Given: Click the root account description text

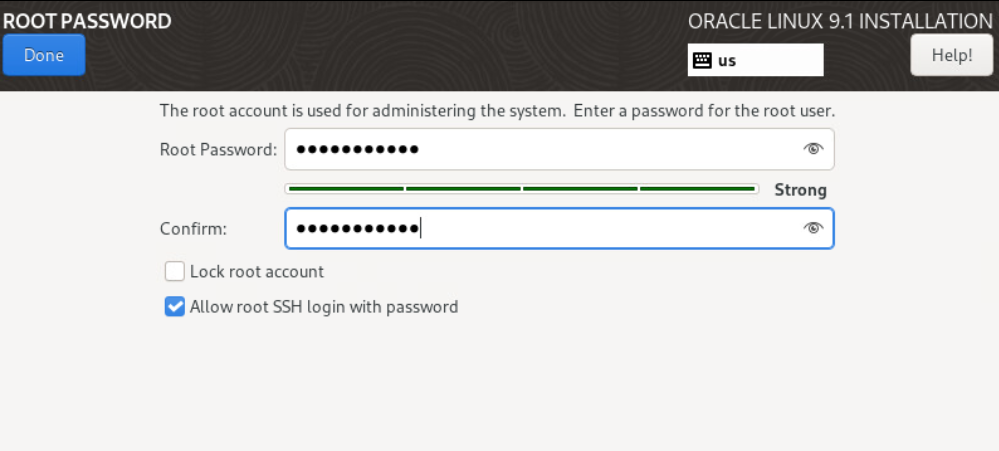Looking at the screenshot, I should pos(497,110).
